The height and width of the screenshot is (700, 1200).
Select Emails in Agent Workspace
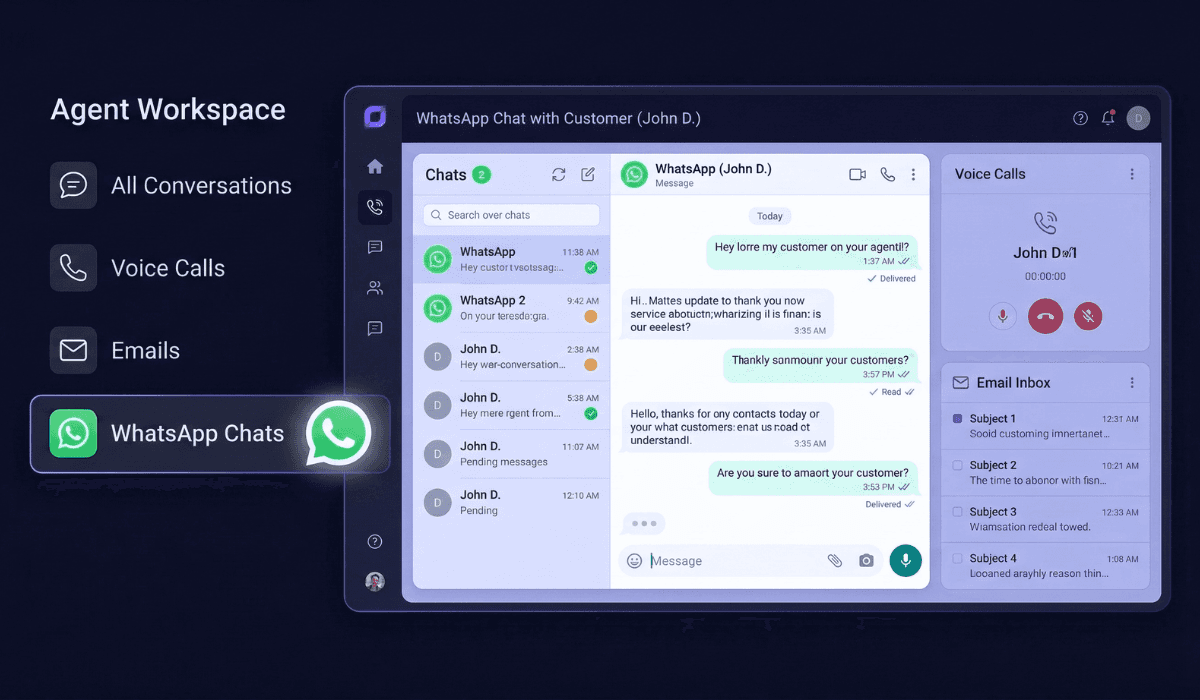pos(115,351)
